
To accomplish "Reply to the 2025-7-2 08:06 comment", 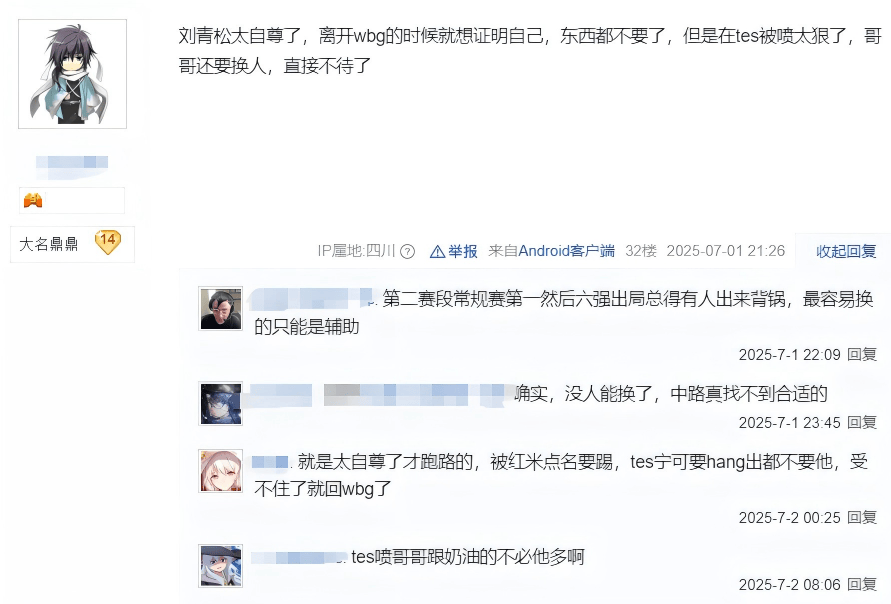I will (x=861, y=585).
